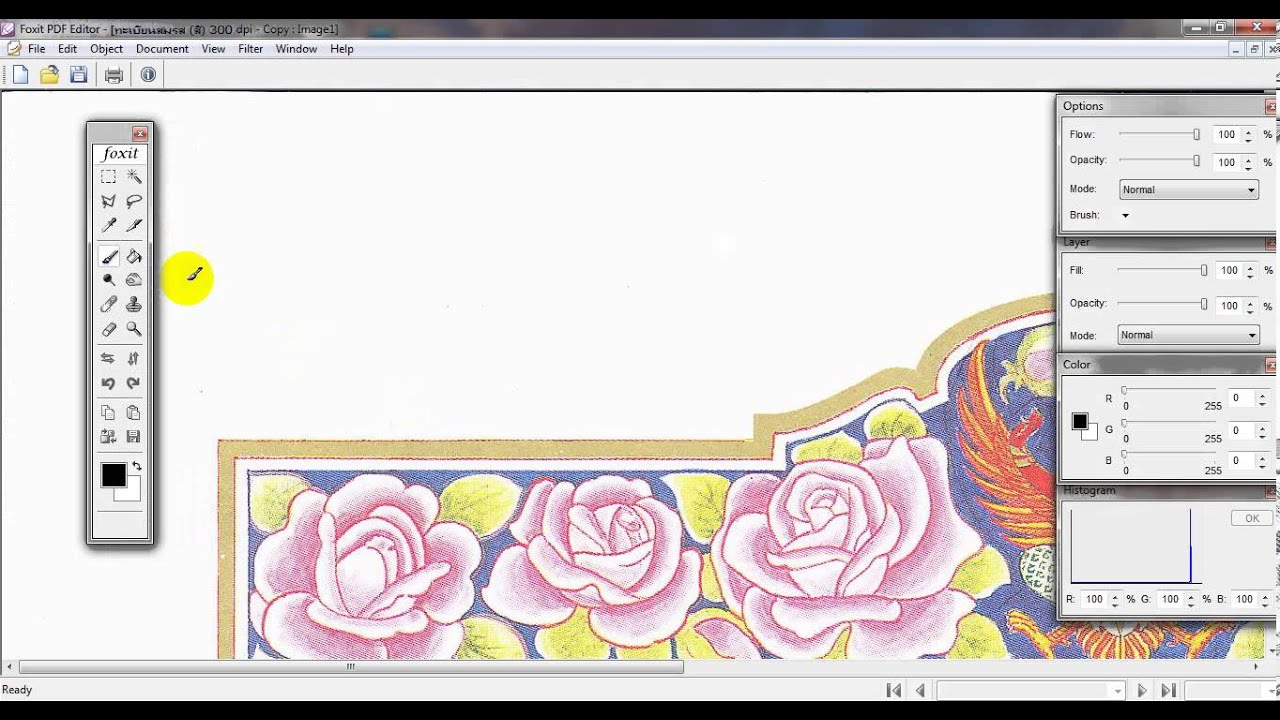Open the View menu
Viewport: 1280px width, 720px height.
click(x=213, y=48)
